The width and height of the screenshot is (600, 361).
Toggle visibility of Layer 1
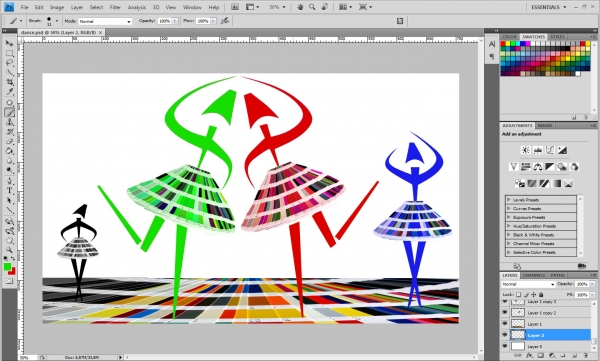[x=505, y=324]
